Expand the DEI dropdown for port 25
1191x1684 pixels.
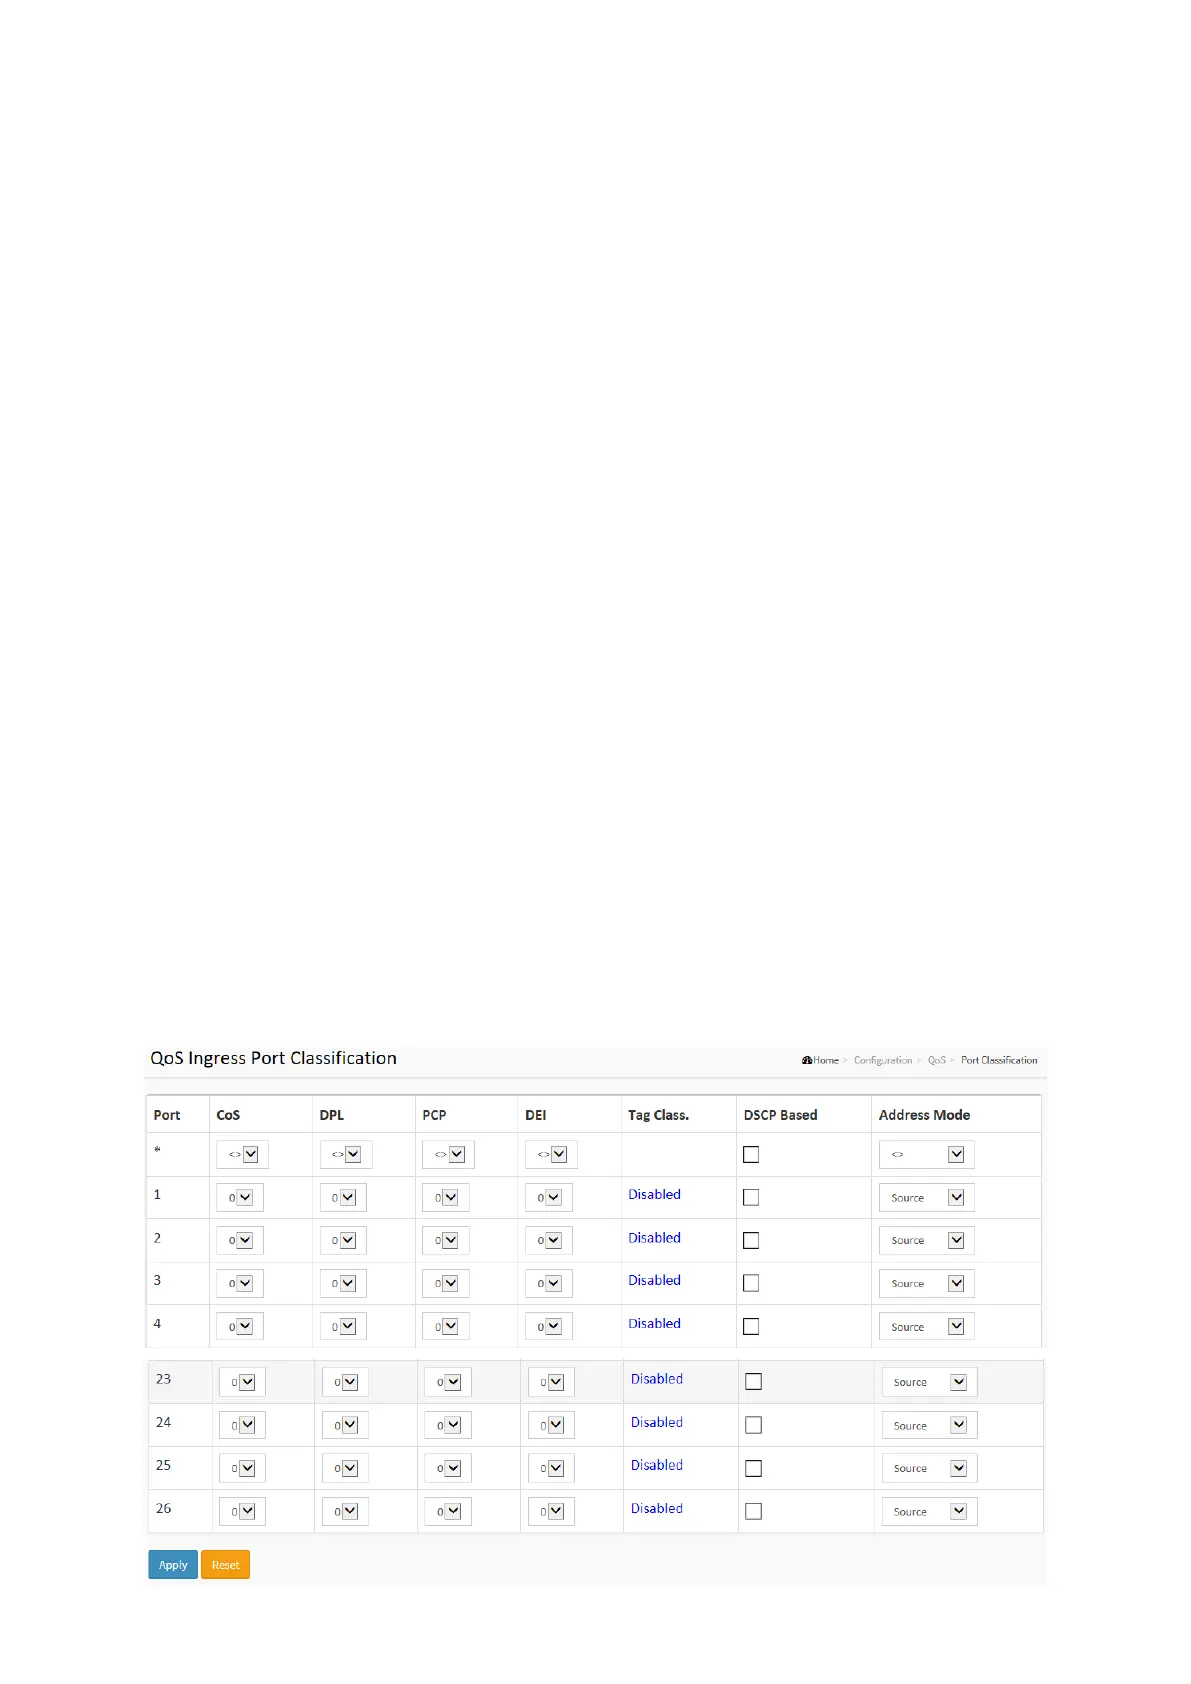(551, 1468)
